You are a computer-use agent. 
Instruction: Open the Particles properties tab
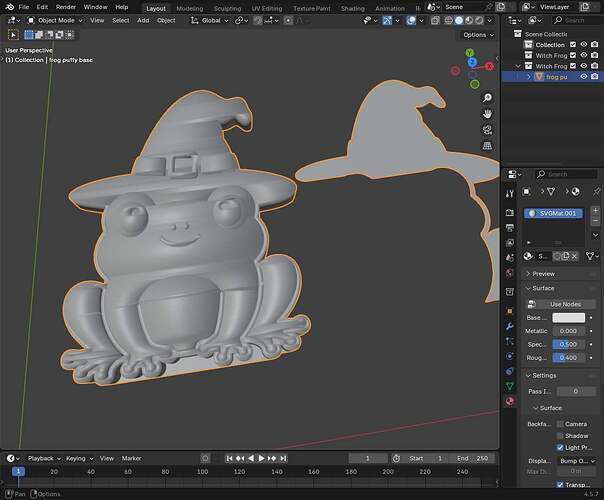click(510, 341)
